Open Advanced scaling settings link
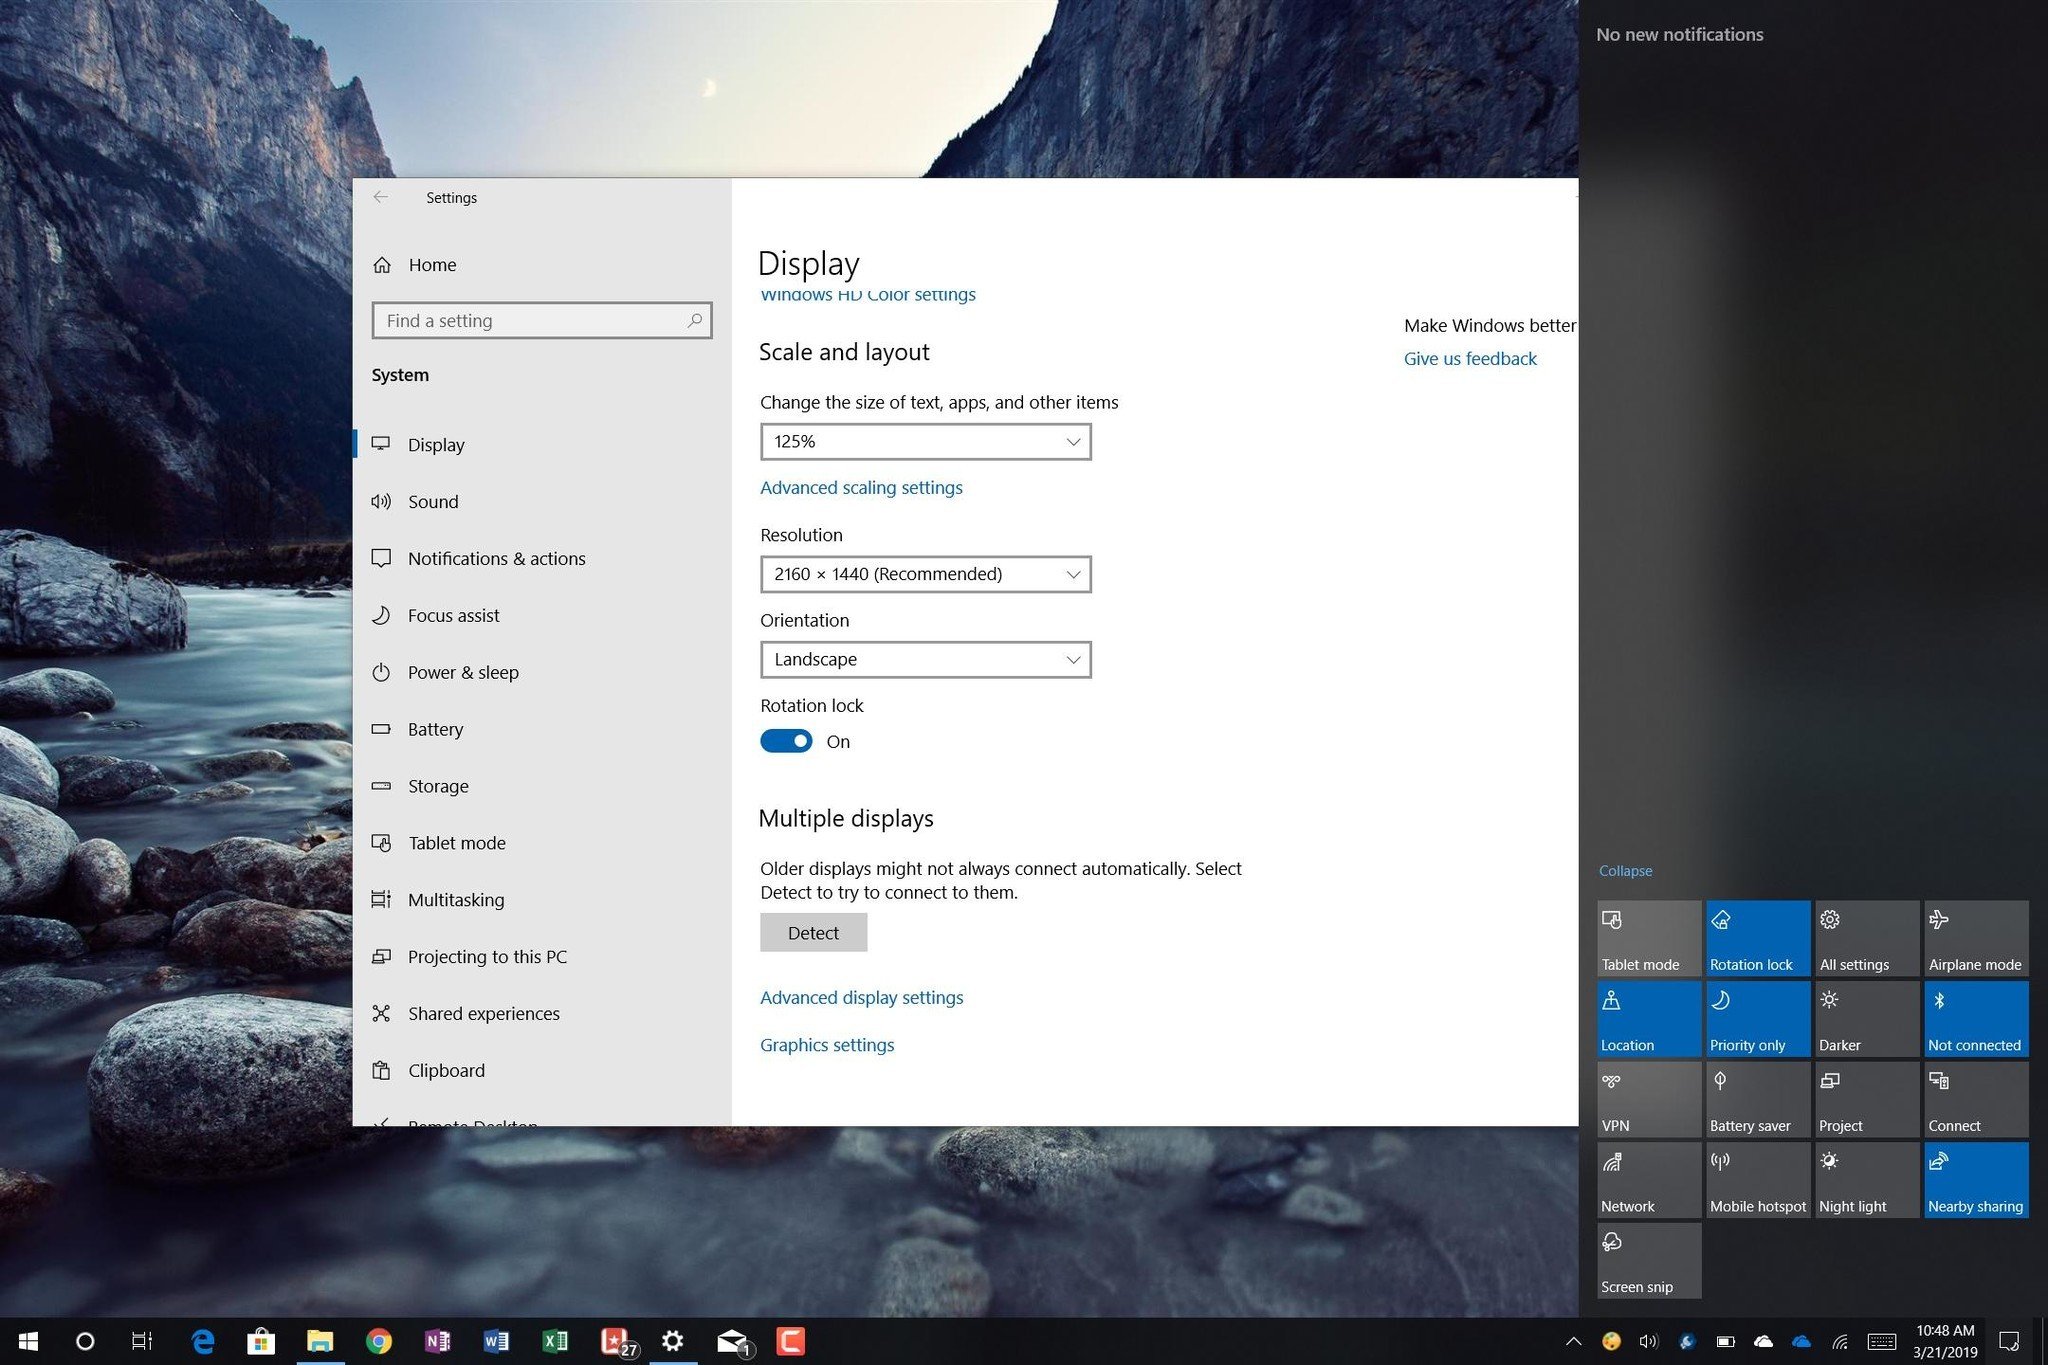 (860, 486)
